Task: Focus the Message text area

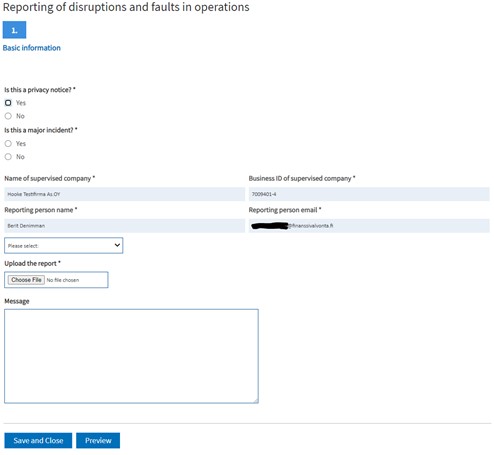Action: pos(131,356)
